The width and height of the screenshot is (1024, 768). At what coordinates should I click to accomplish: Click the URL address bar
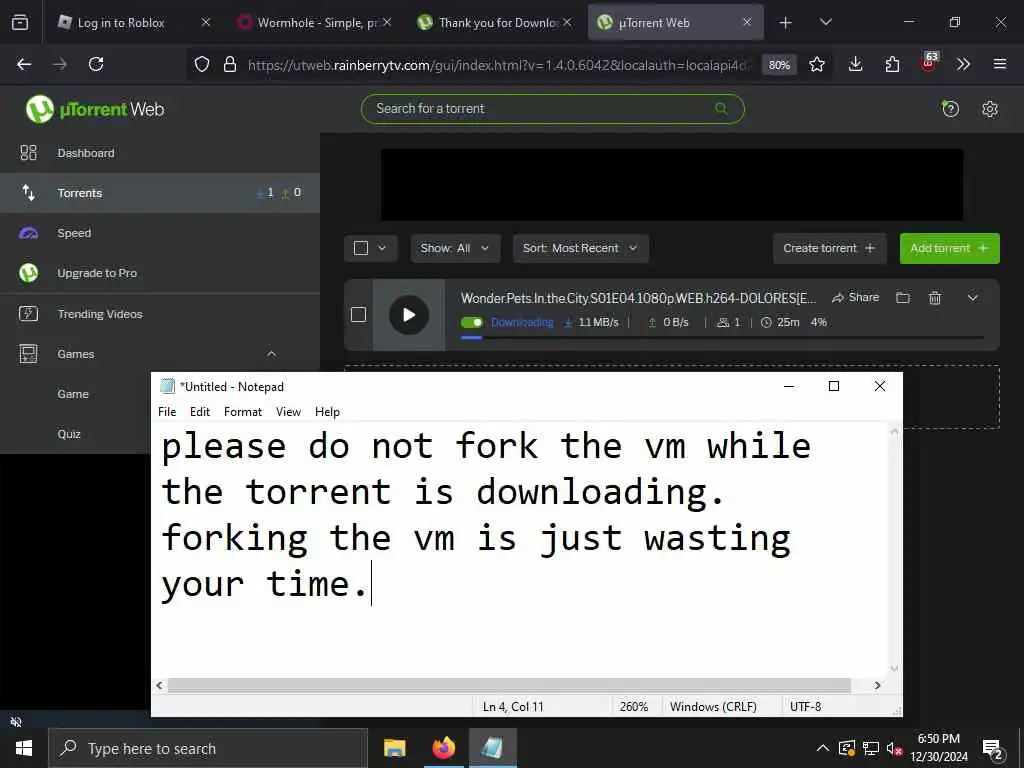500,65
